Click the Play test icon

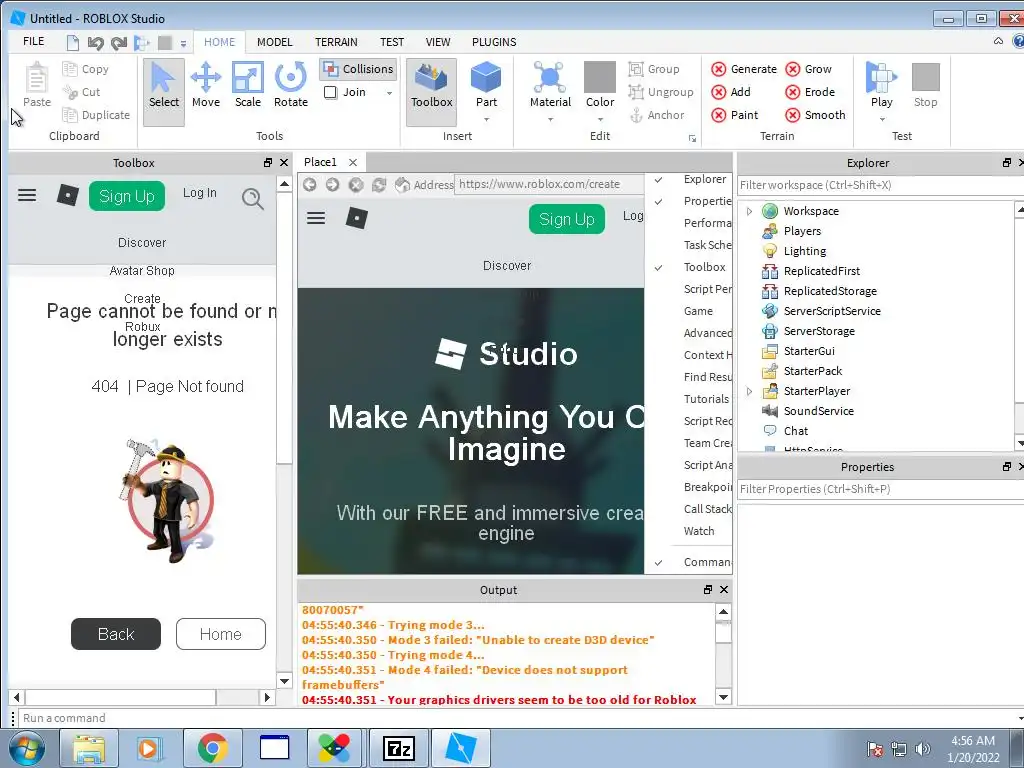click(881, 78)
